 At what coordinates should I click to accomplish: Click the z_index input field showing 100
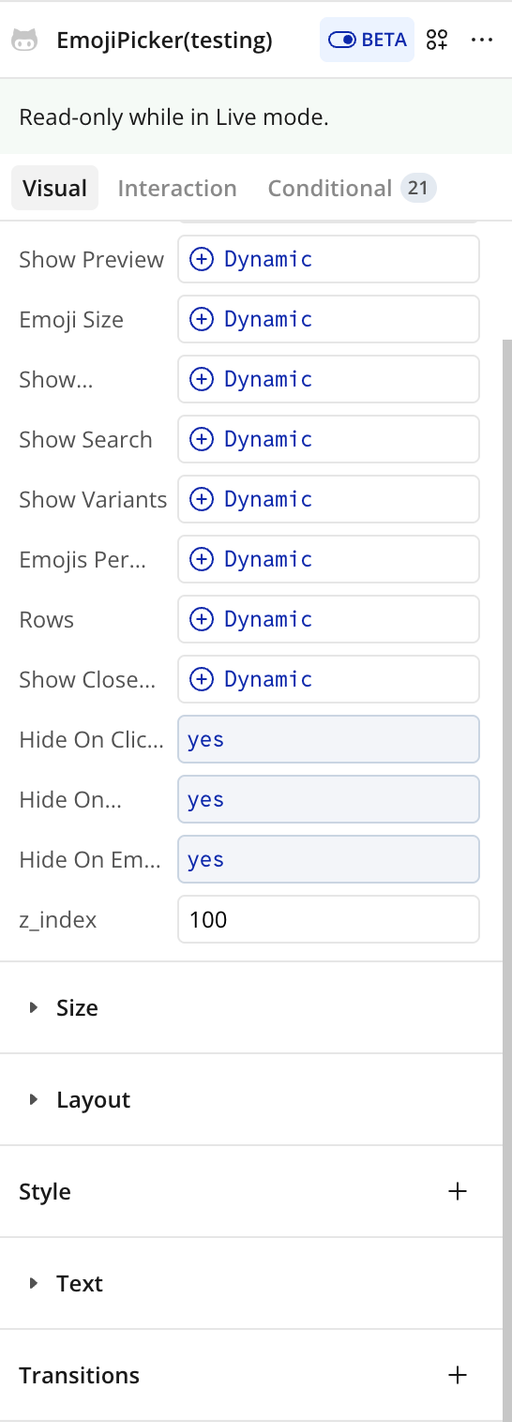click(x=329, y=919)
